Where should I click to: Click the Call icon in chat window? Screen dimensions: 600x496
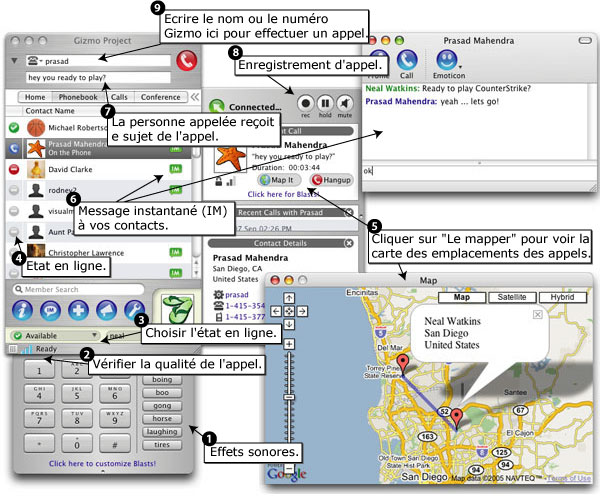pyautogui.click(x=407, y=64)
